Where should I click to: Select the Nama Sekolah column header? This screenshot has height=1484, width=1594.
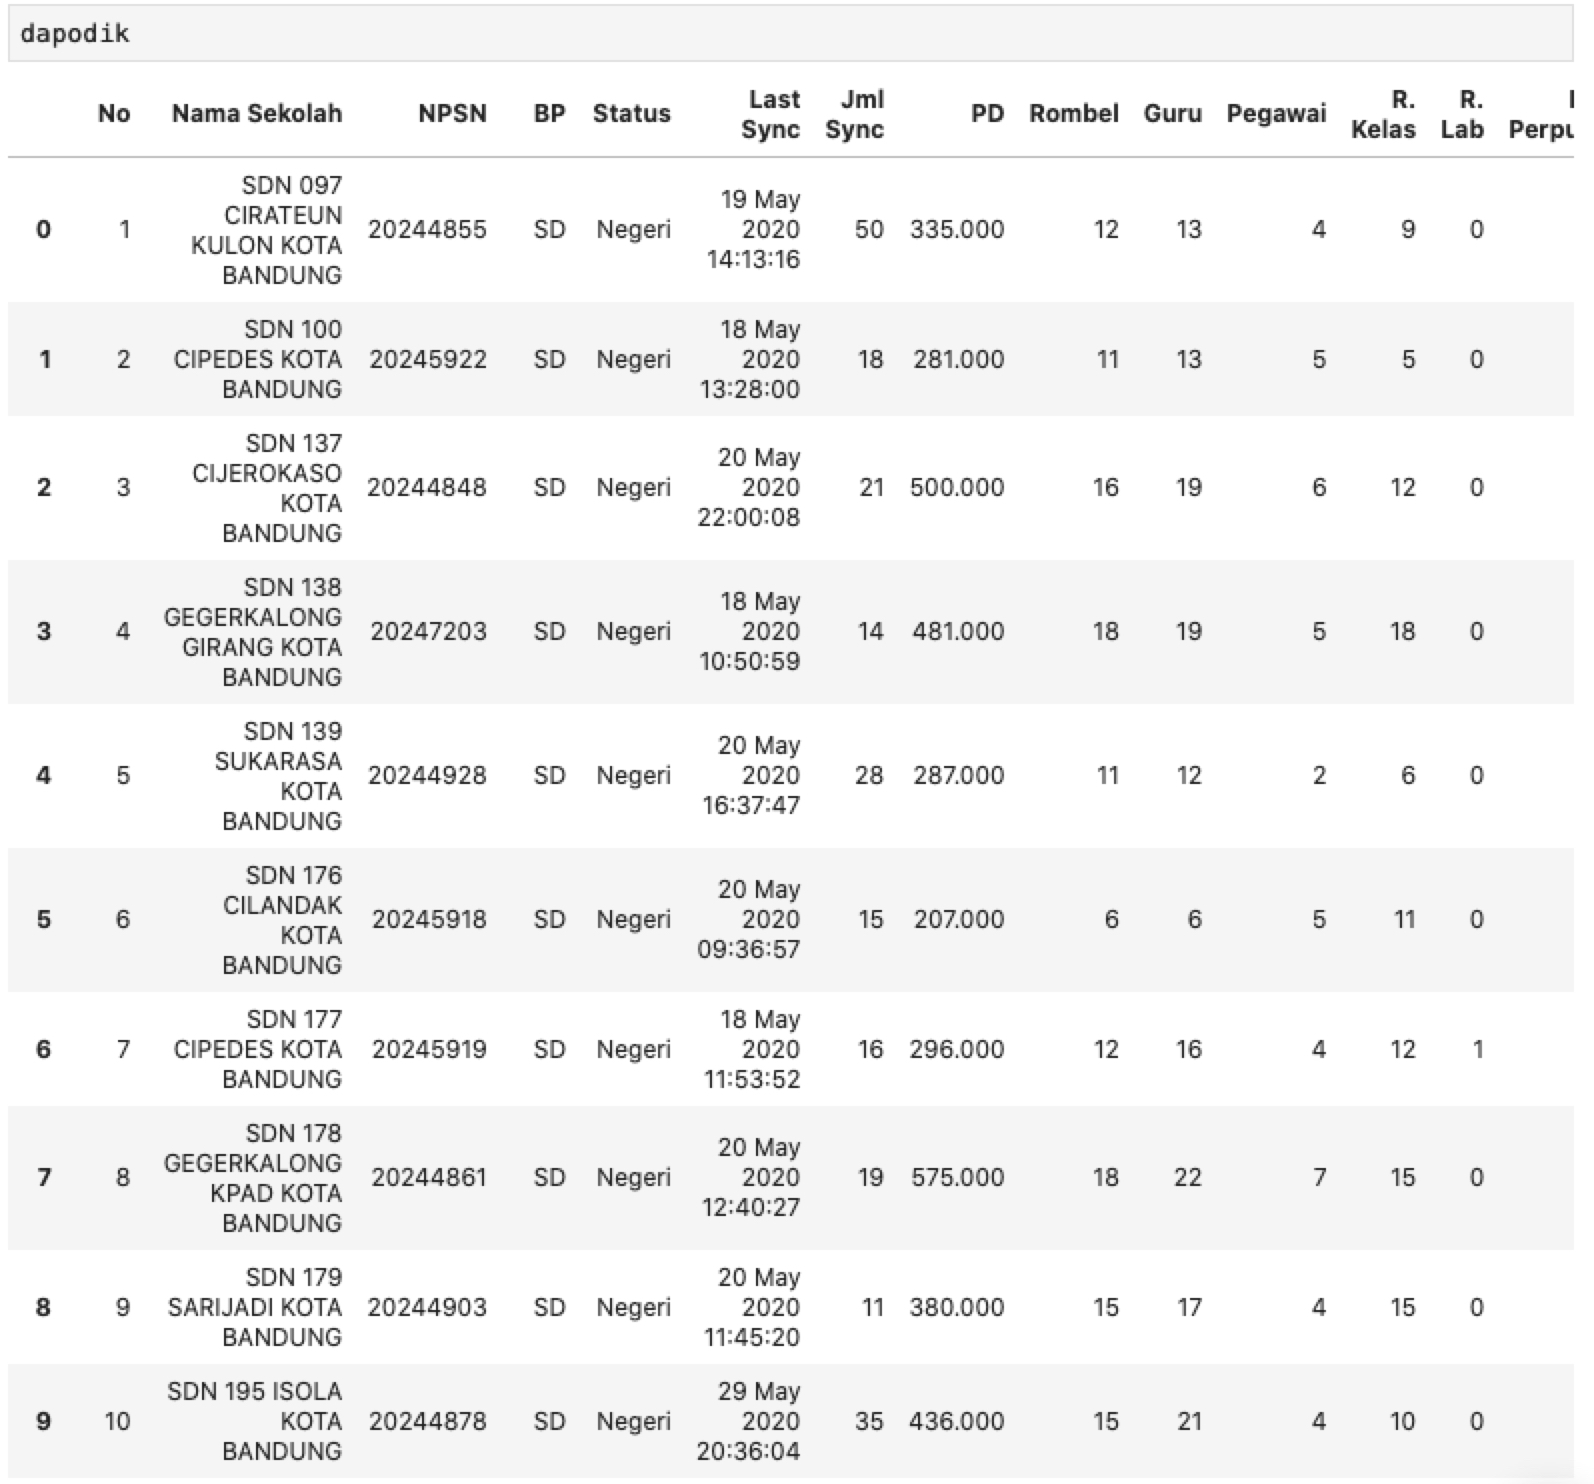(257, 114)
